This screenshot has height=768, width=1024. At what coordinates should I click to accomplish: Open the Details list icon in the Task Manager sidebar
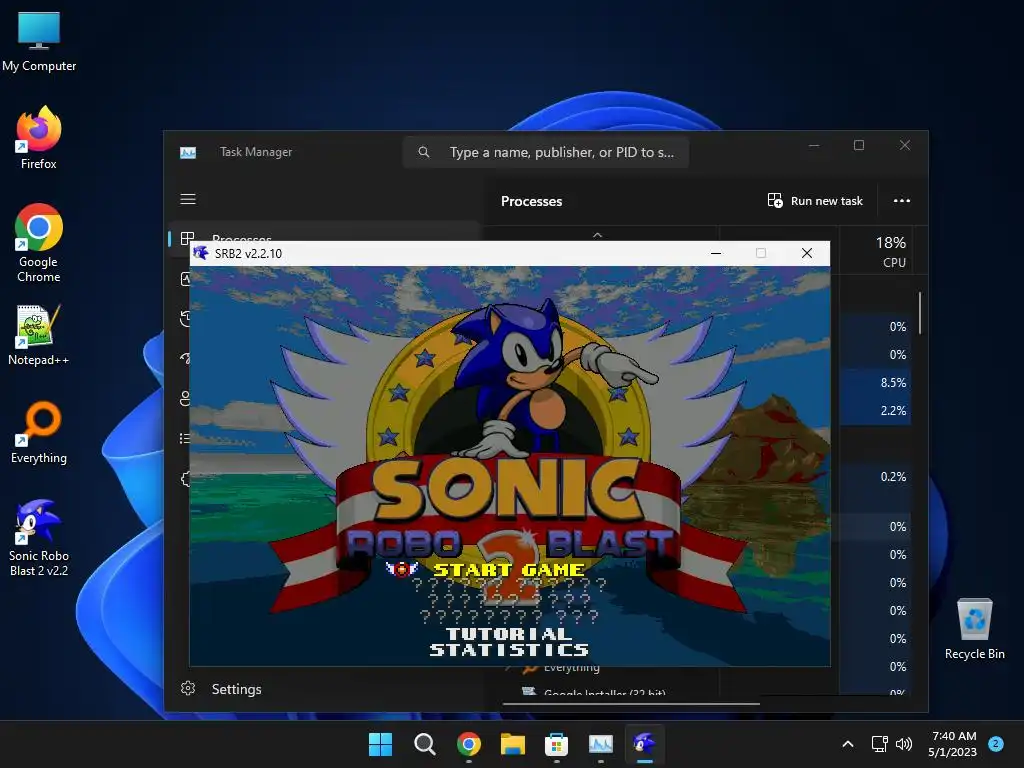[185, 438]
